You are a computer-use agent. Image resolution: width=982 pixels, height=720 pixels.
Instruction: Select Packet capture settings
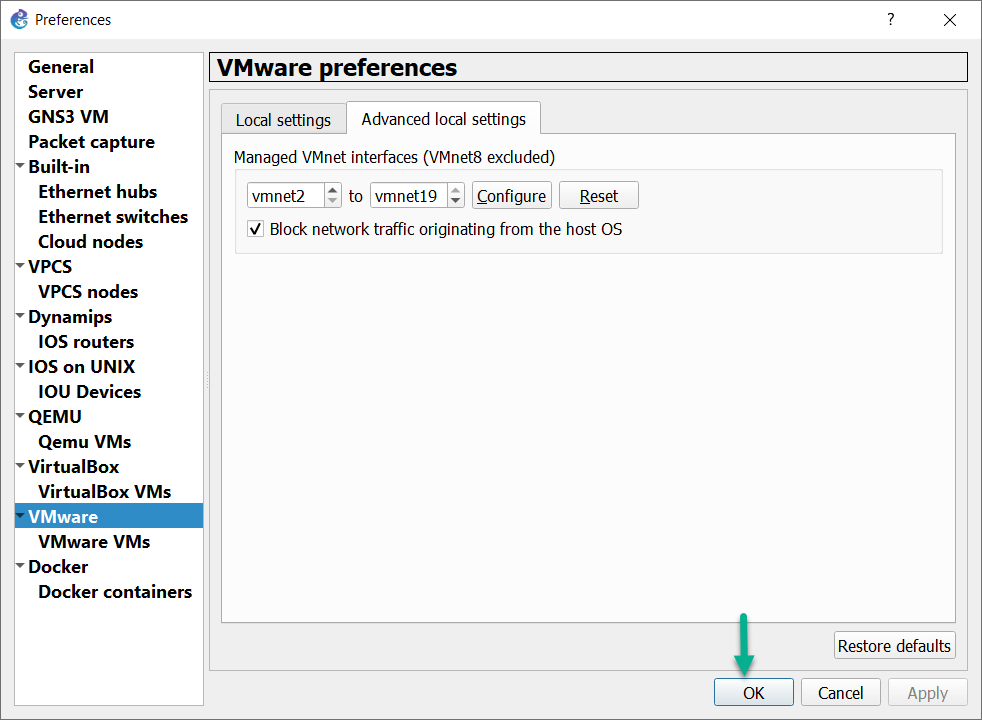91,141
